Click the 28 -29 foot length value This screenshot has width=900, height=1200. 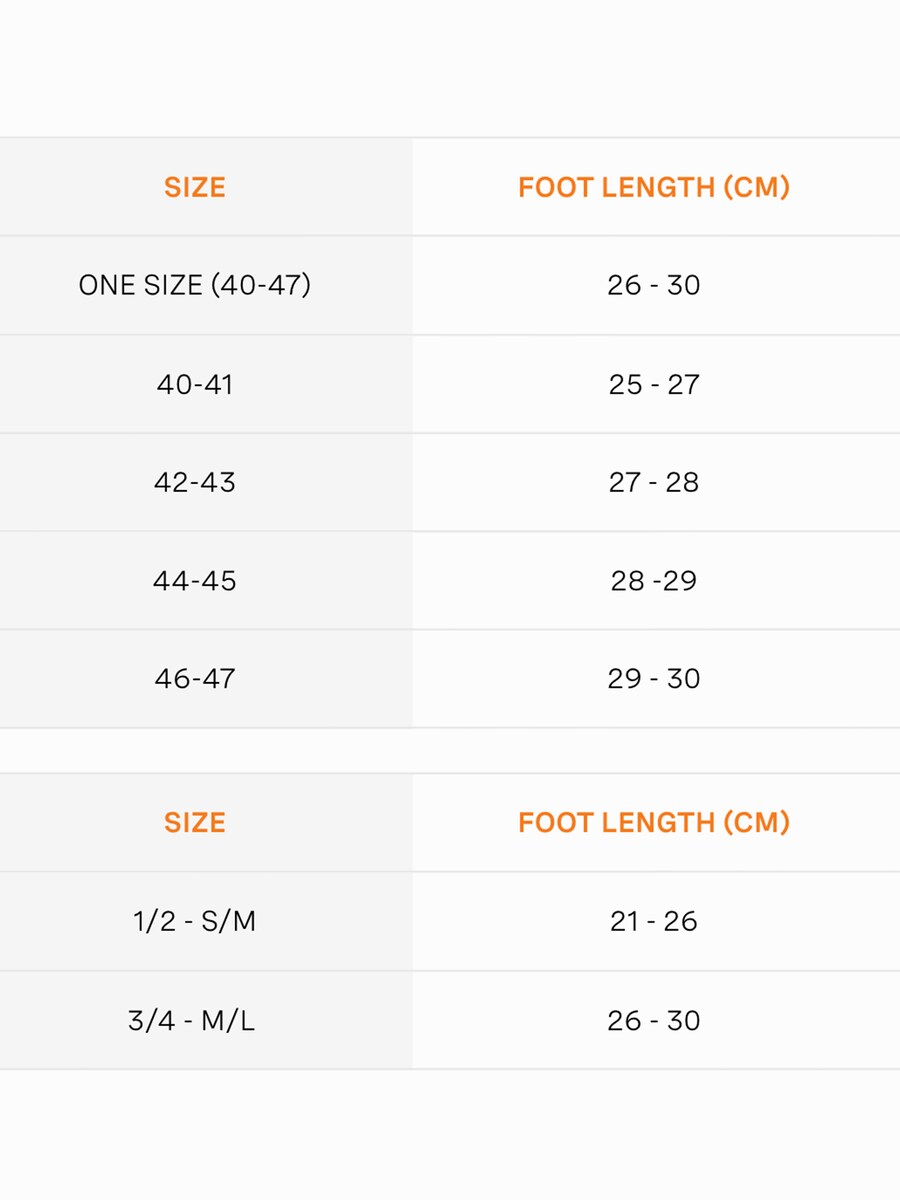(x=654, y=580)
